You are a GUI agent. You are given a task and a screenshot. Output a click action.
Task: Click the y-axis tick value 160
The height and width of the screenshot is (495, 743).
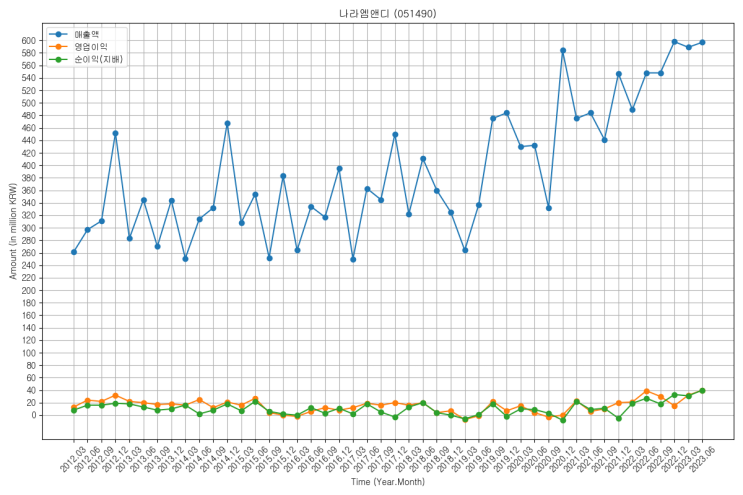click(x=28, y=315)
